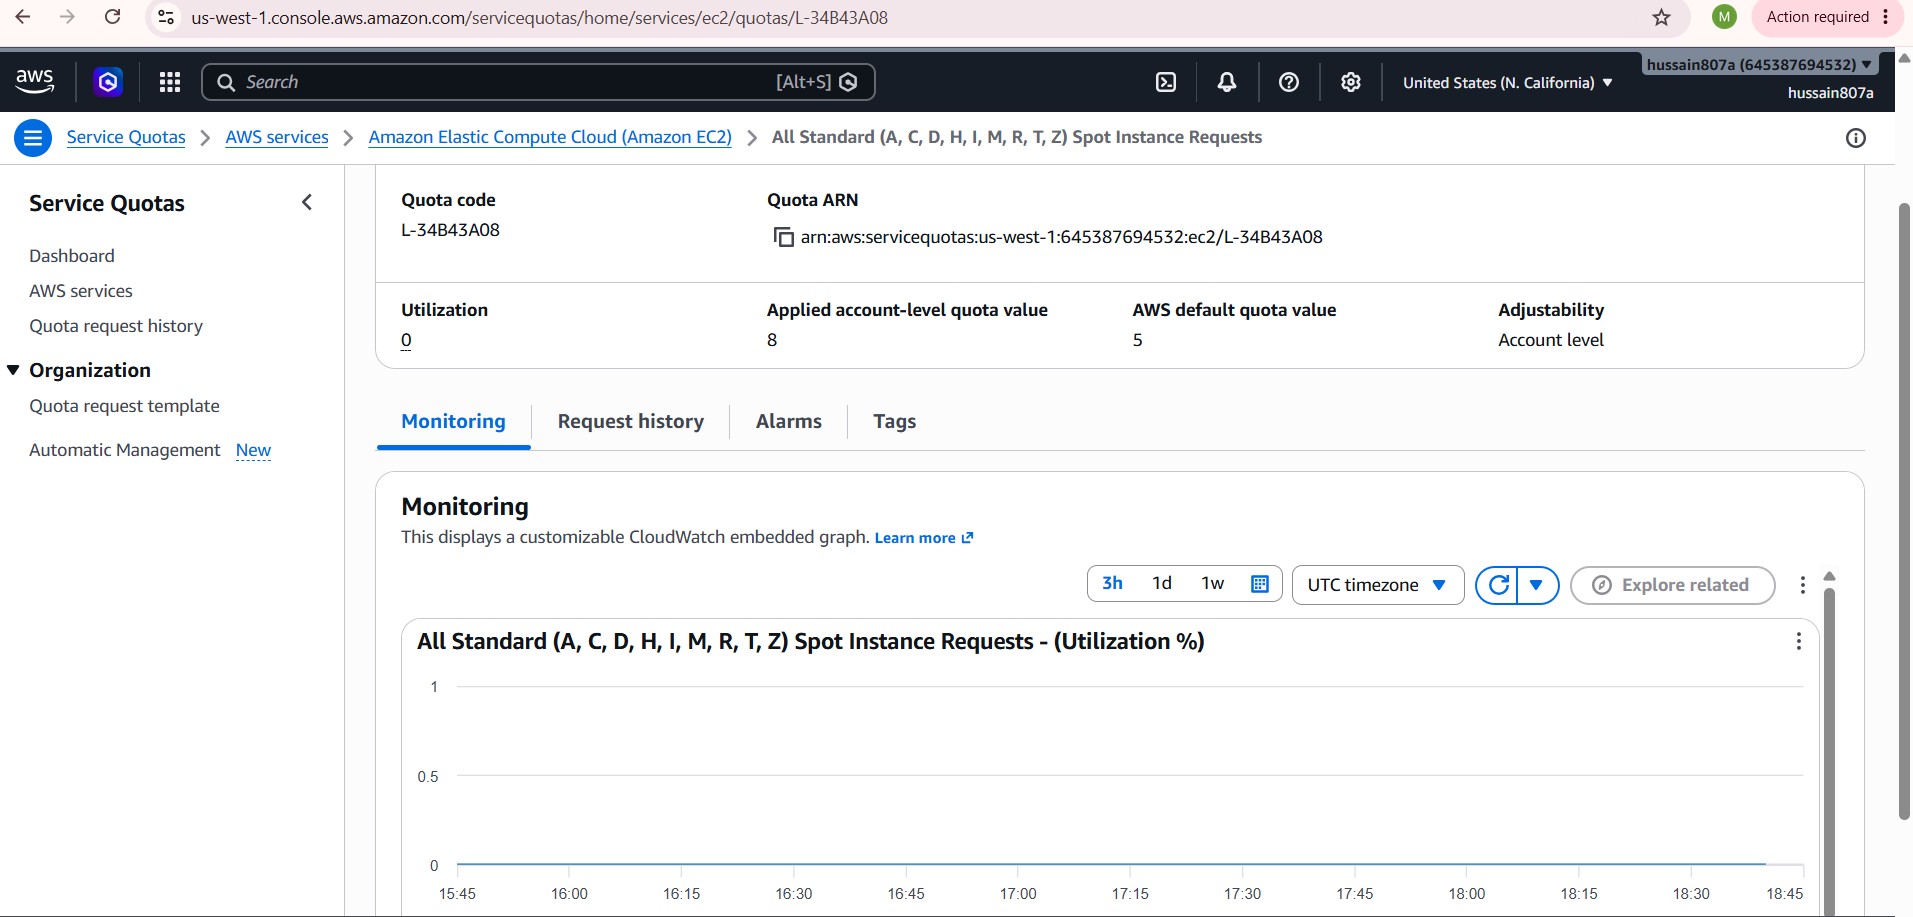Viewport: 1913px width, 917px height.
Task: Focus the AWS console search field
Action: [538, 82]
